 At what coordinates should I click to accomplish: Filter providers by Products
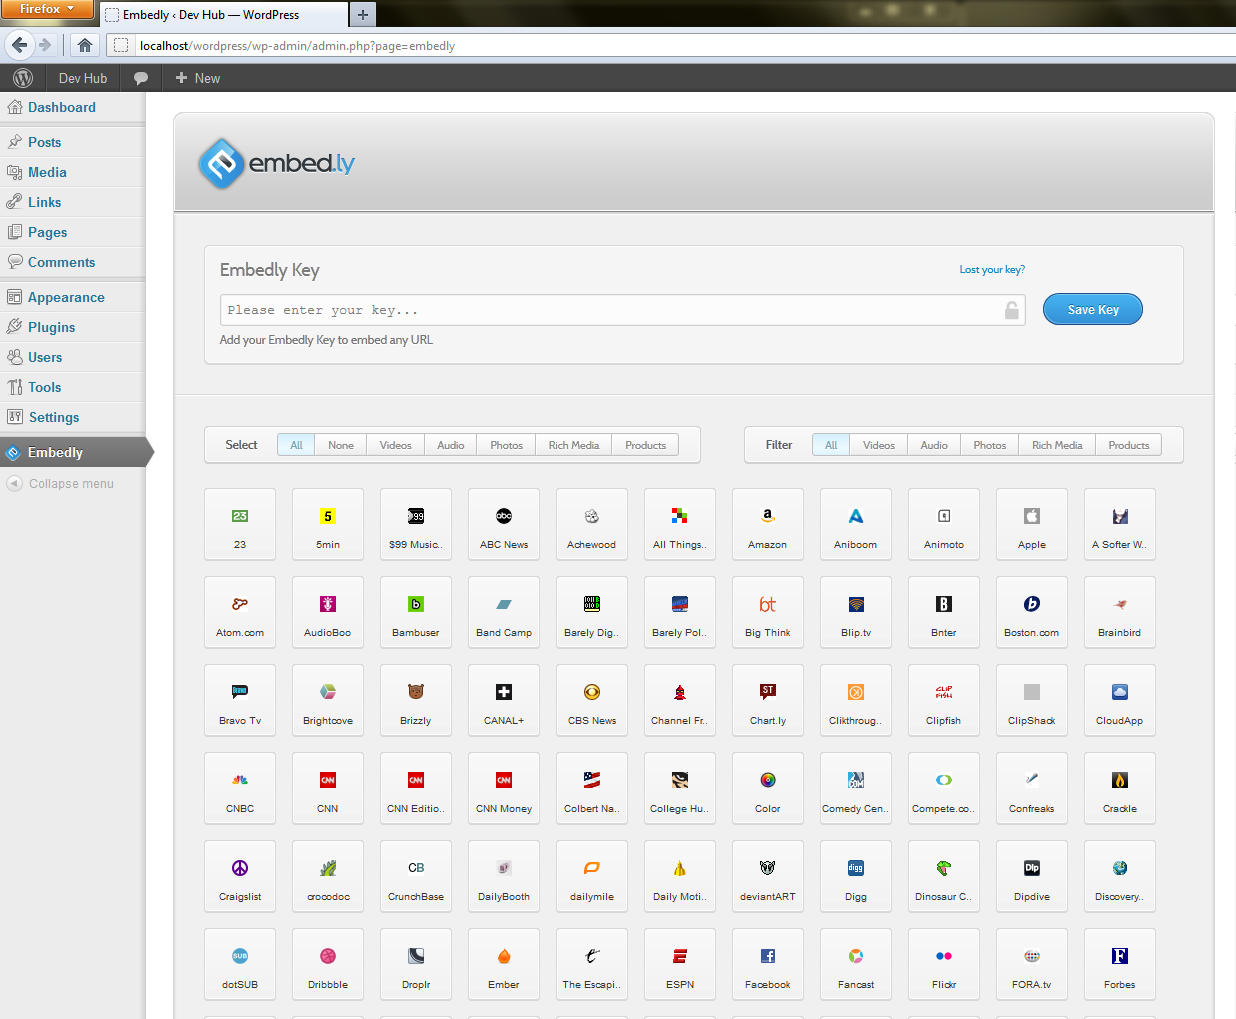pos(1129,445)
